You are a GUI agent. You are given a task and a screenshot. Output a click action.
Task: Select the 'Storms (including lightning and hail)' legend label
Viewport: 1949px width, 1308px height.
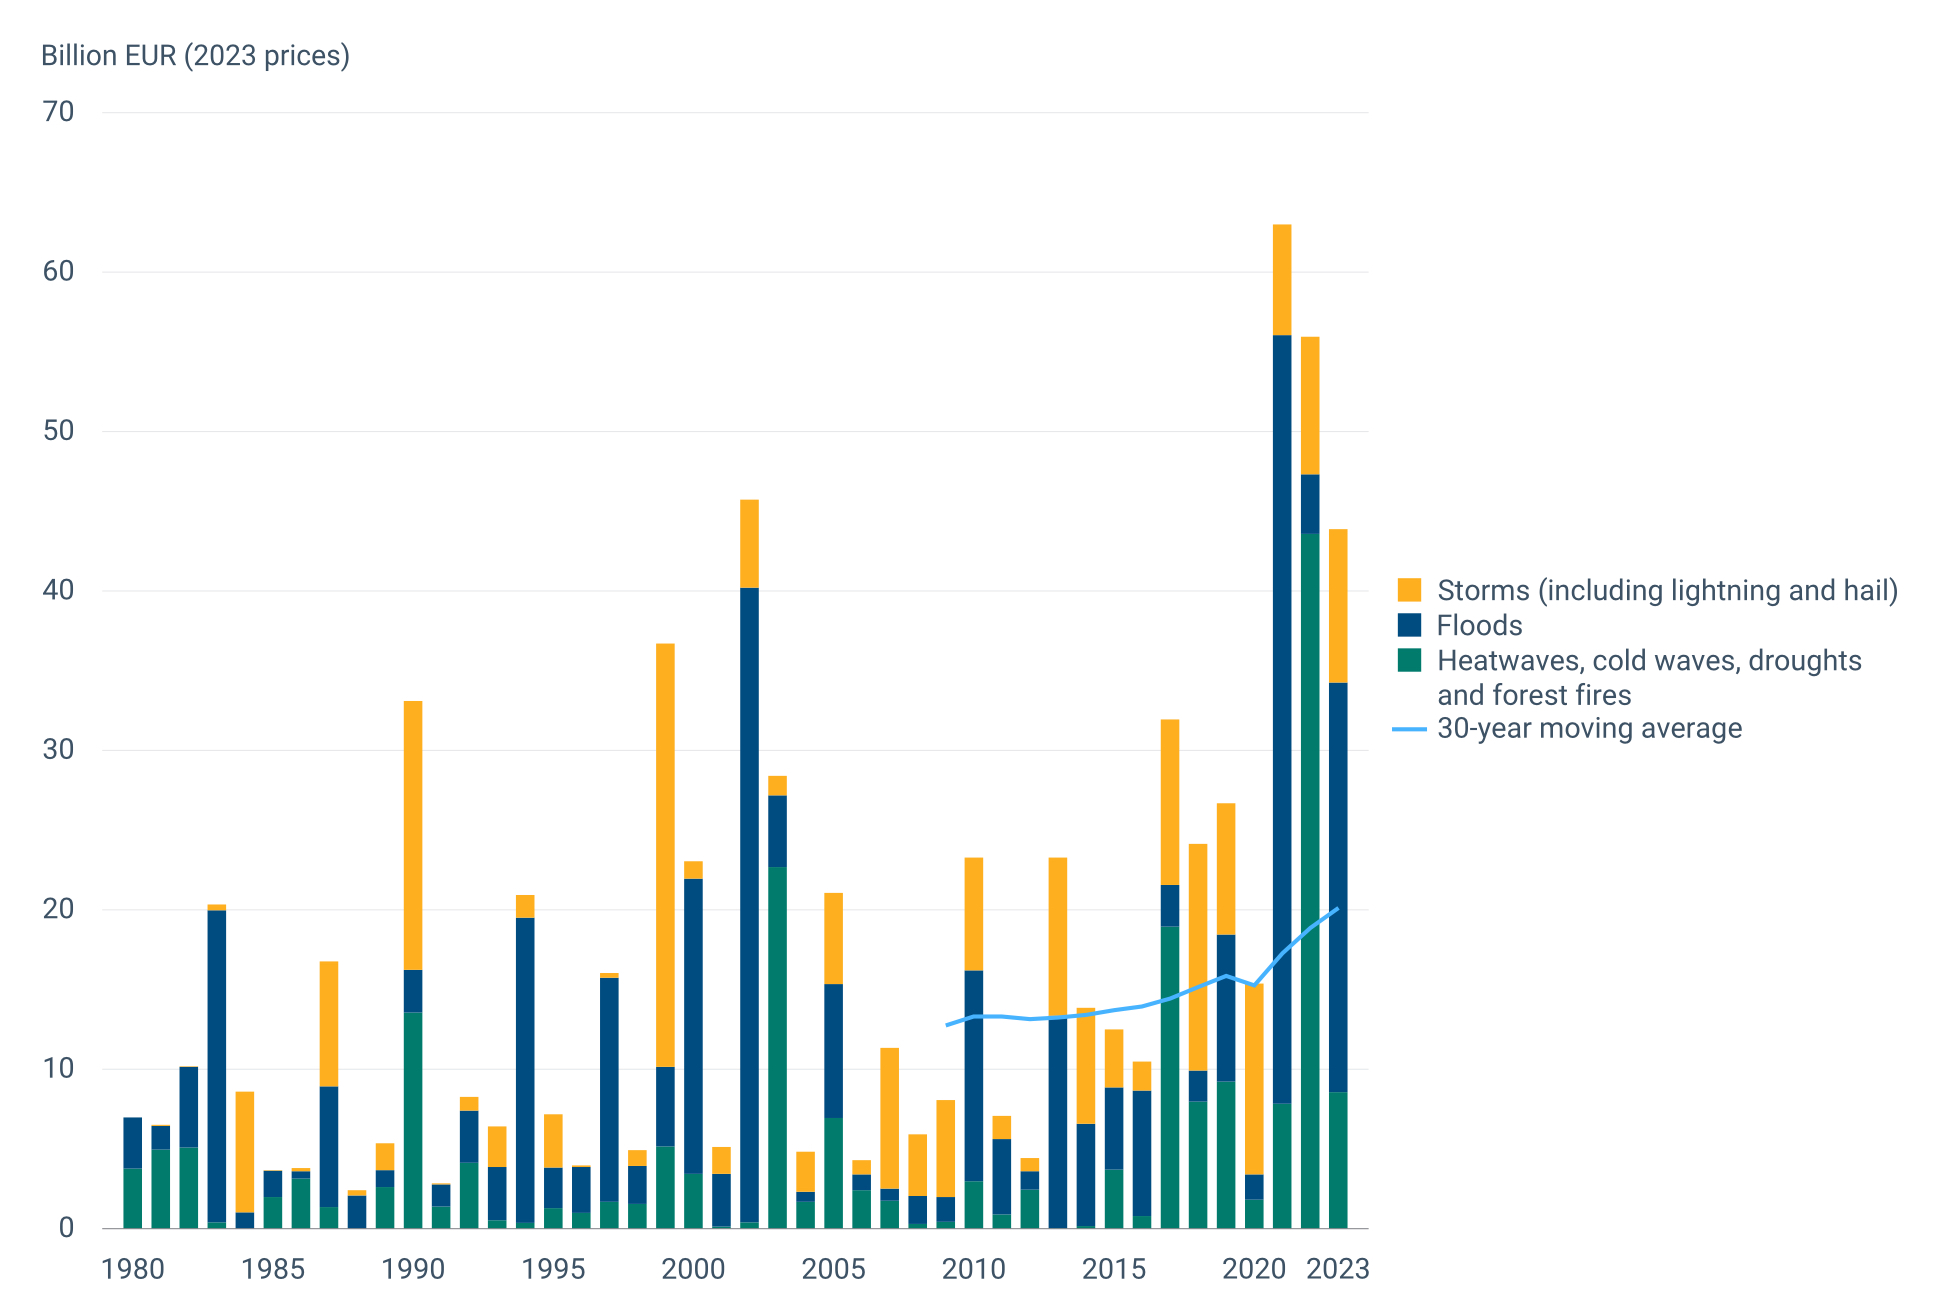pos(1667,590)
